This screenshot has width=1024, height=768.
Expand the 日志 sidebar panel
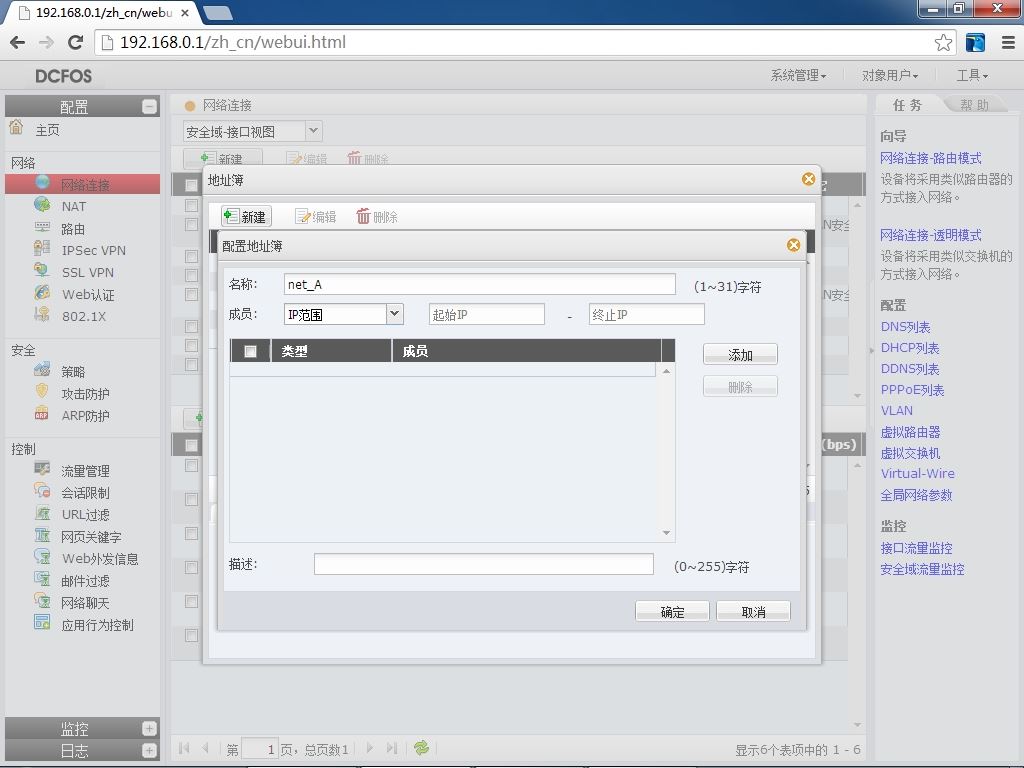149,750
